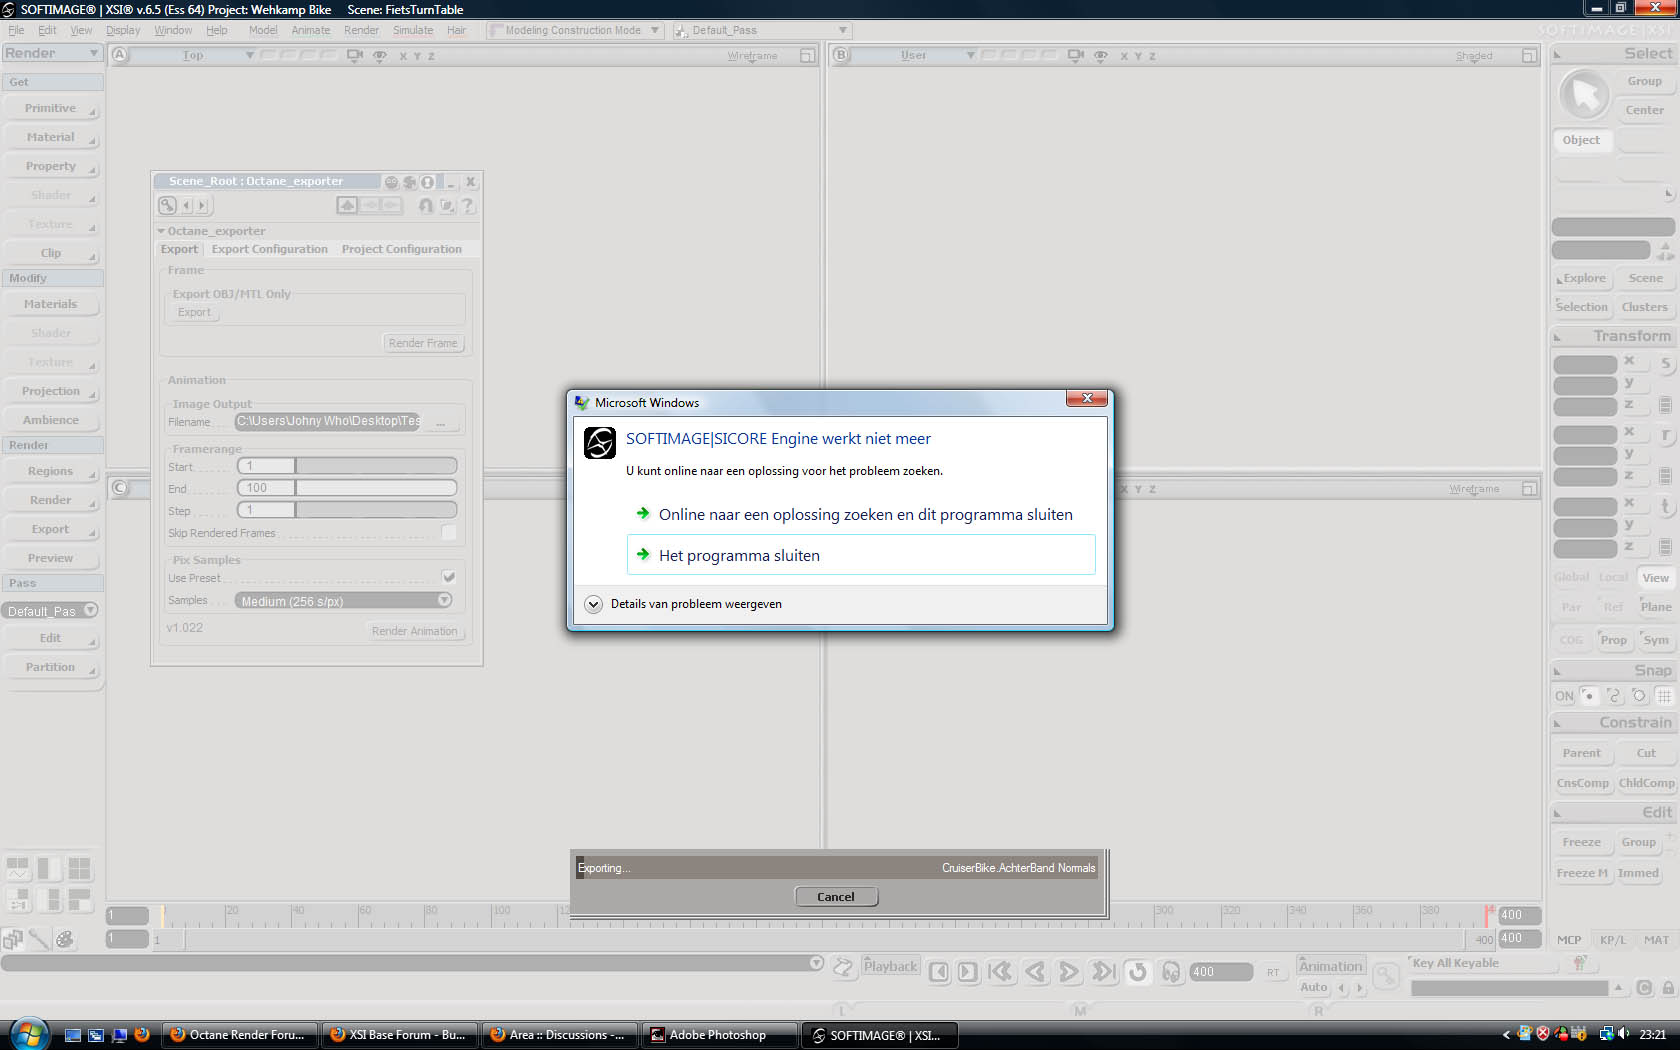Click the Windows Start orb
Image resolution: width=1680 pixels, height=1050 pixels.
[29, 1033]
